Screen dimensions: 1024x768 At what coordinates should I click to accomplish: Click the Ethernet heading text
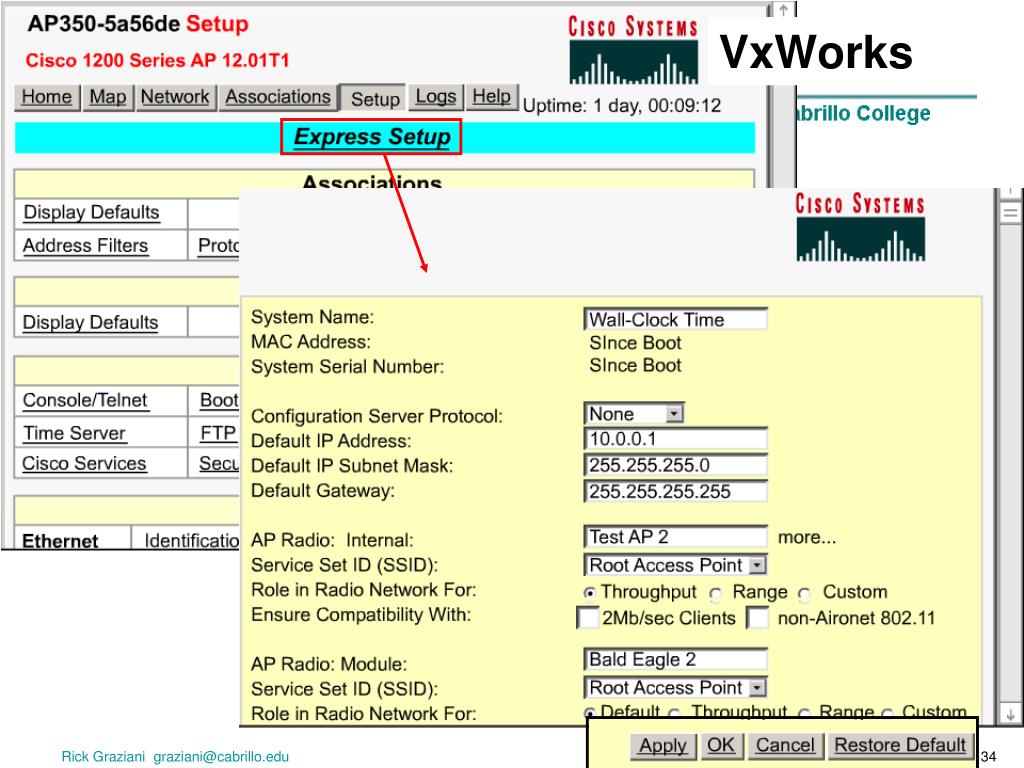click(x=60, y=541)
